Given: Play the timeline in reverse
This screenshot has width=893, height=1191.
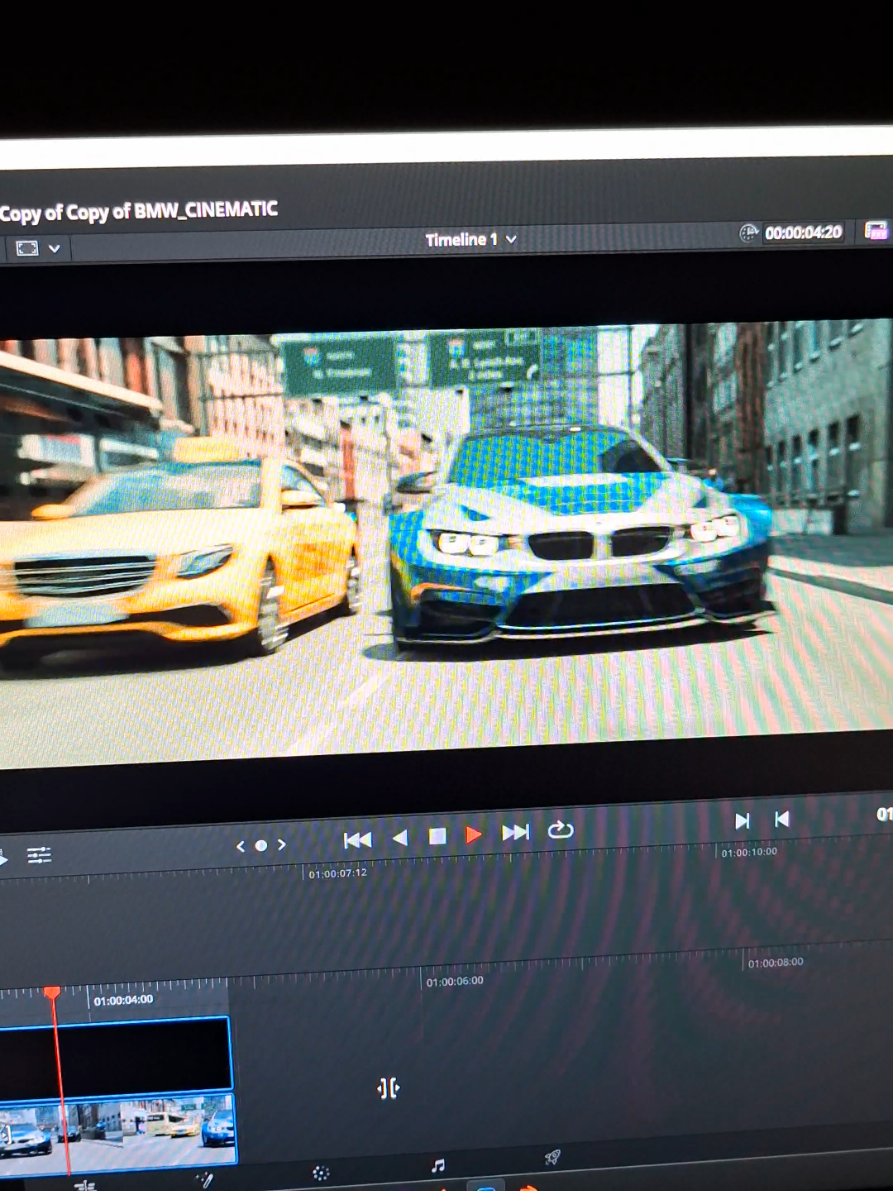Looking at the screenshot, I should (x=400, y=838).
